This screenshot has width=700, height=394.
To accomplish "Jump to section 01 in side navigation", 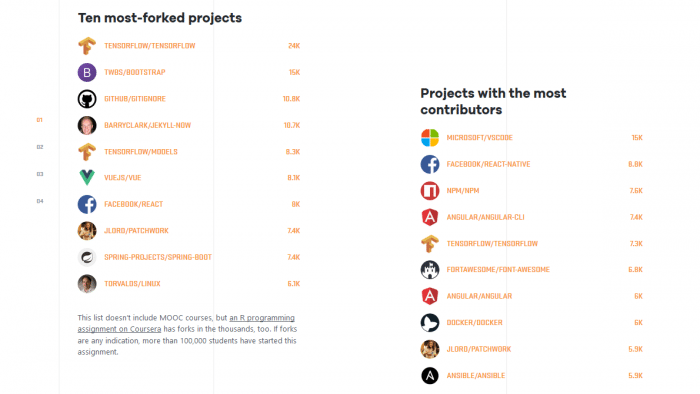I will 40,120.
